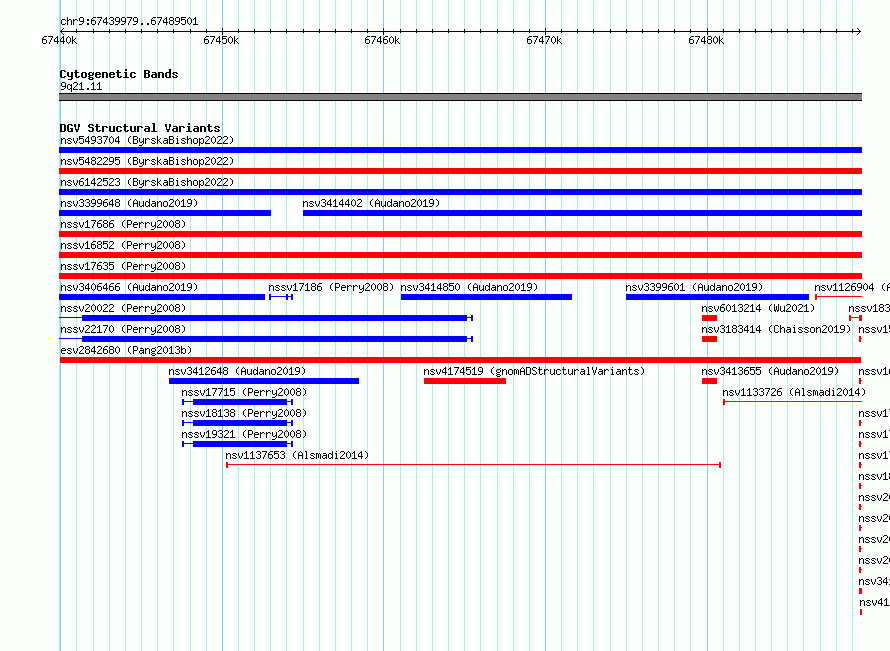This screenshot has height=651, width=890.
Task: Click the blue bar of nsv3399648
Action: pyautogui.click(x=165, y=213)
